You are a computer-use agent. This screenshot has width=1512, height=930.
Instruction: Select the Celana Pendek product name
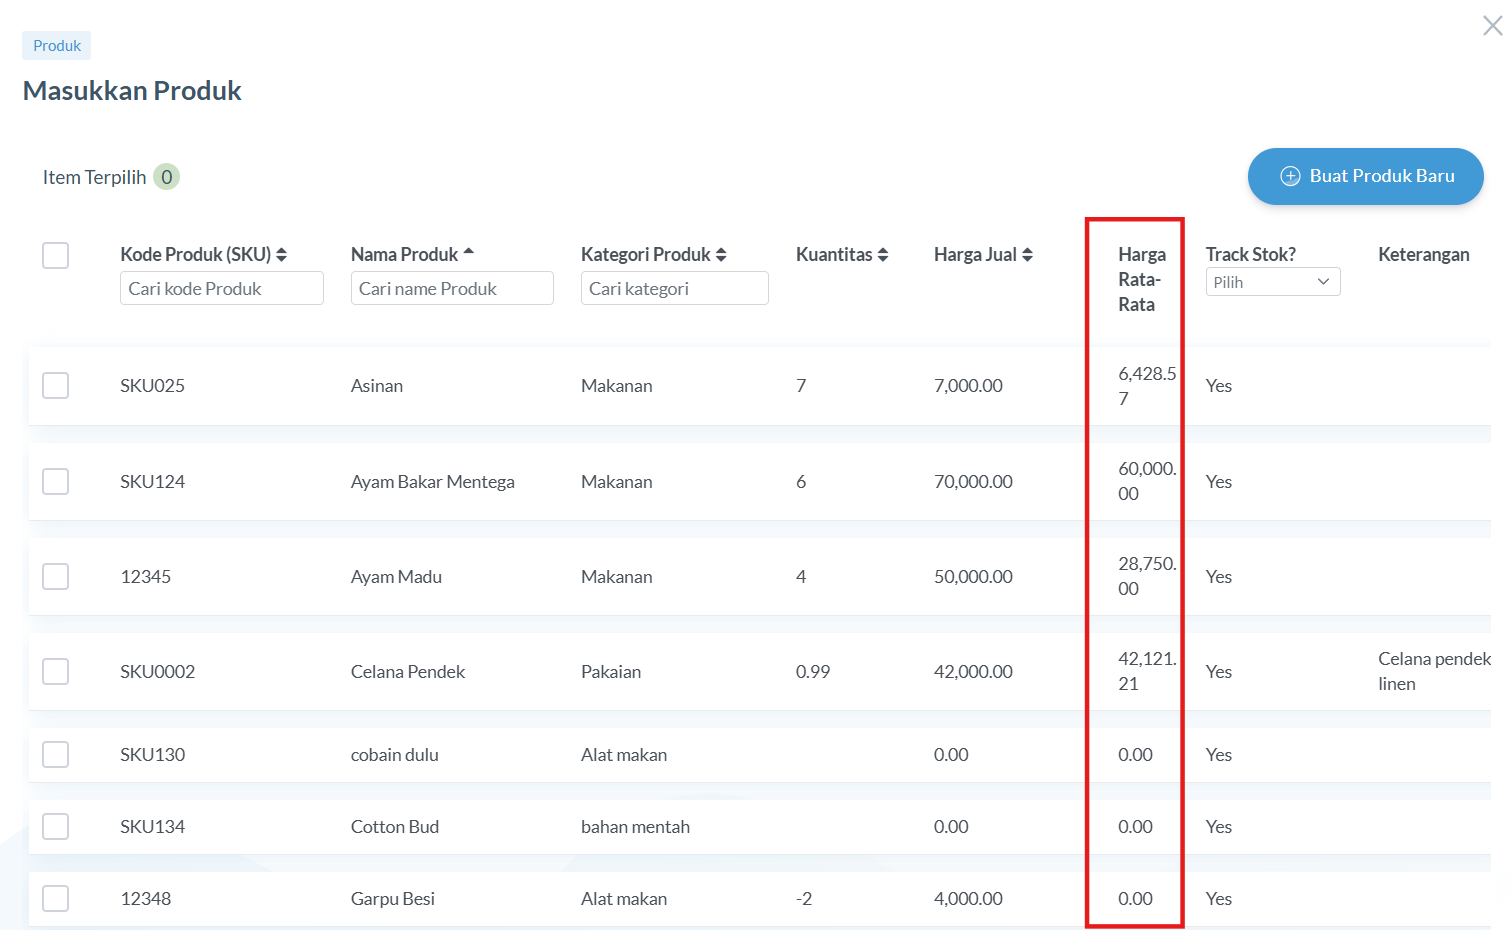click(x=408, y=672)
